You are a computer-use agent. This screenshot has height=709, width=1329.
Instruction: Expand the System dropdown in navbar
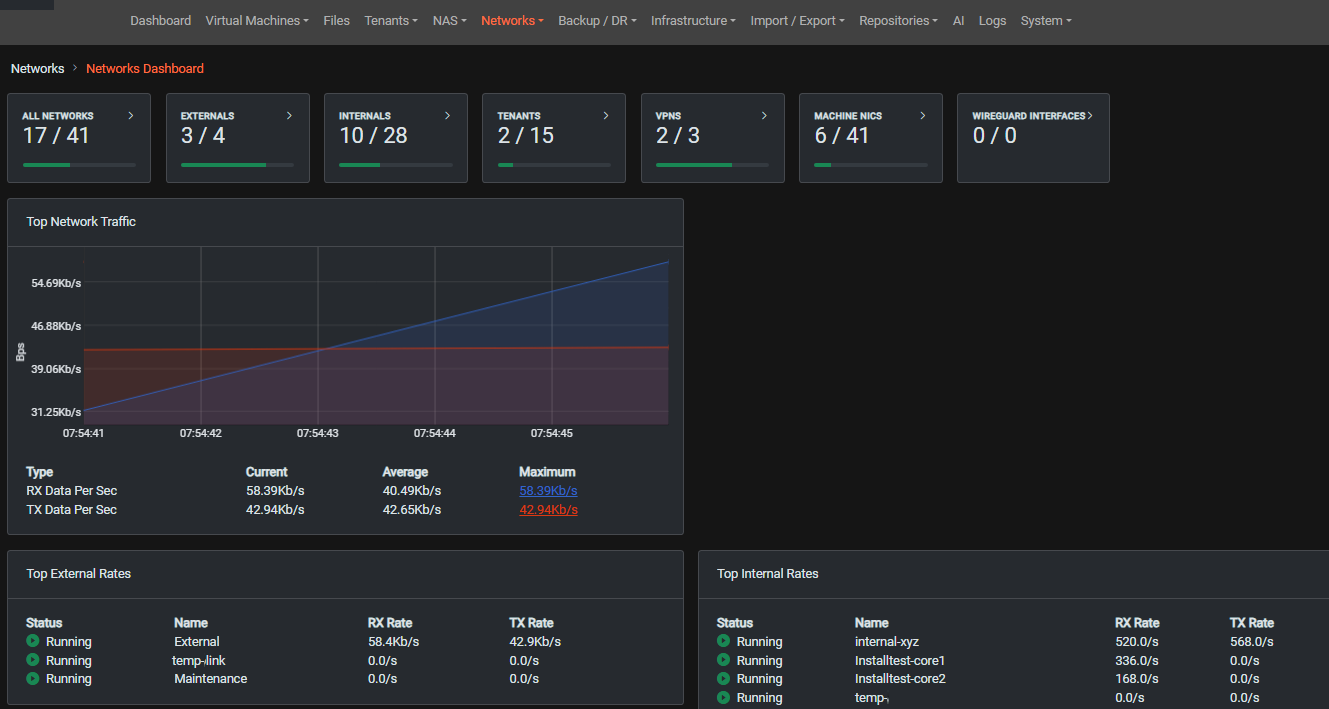coord(1045,21)
